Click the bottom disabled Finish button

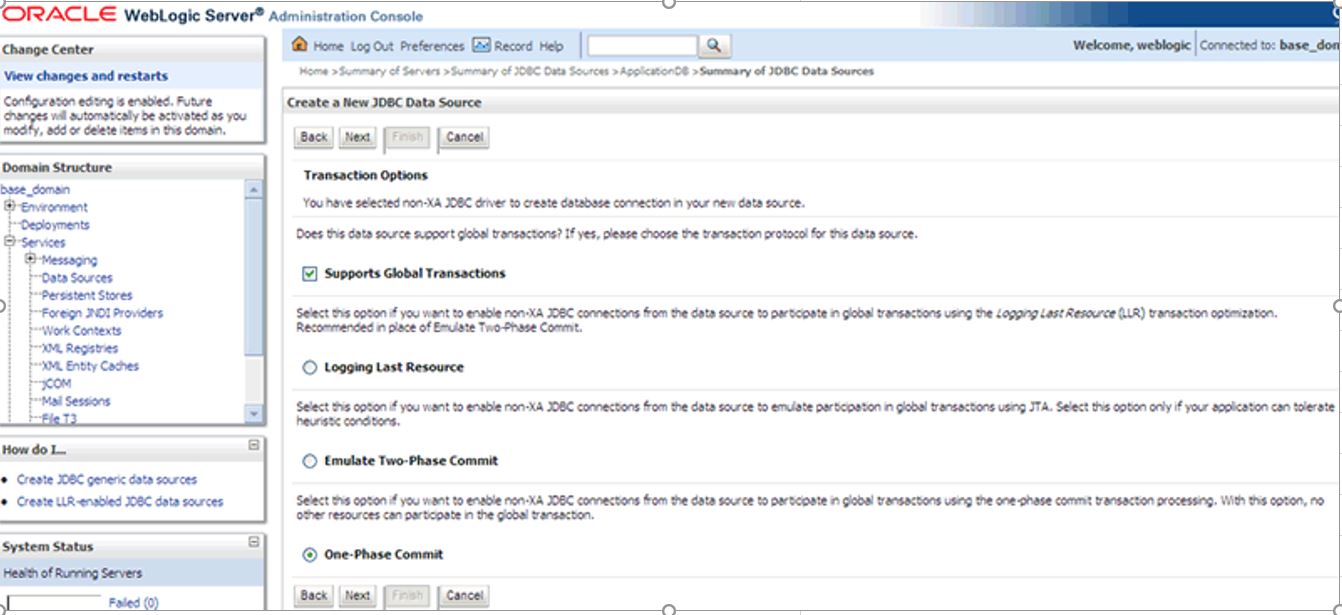tap(406, 595)
